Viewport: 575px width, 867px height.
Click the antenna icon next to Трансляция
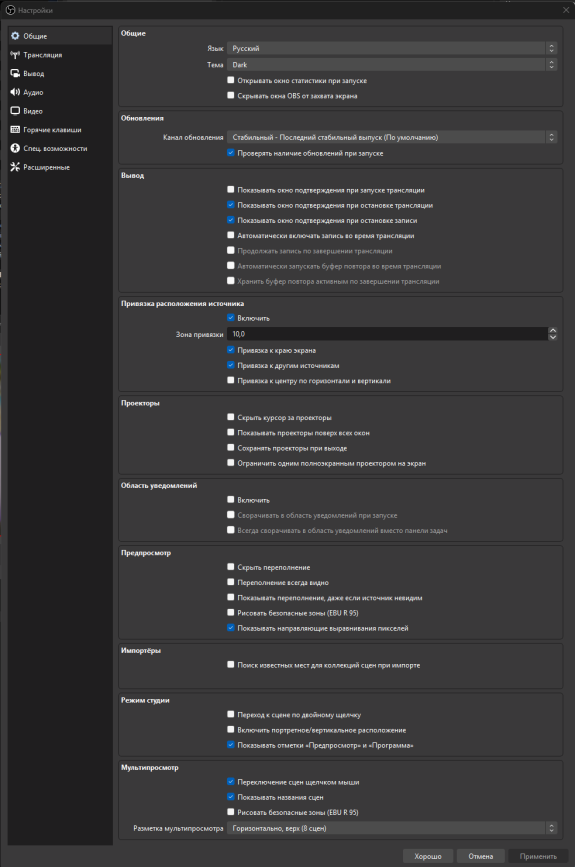(15, 55)
